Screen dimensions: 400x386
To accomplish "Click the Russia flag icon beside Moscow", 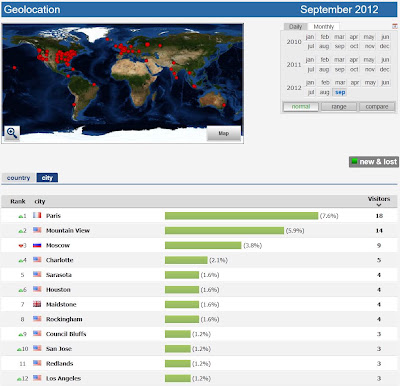I will (37, 245).
